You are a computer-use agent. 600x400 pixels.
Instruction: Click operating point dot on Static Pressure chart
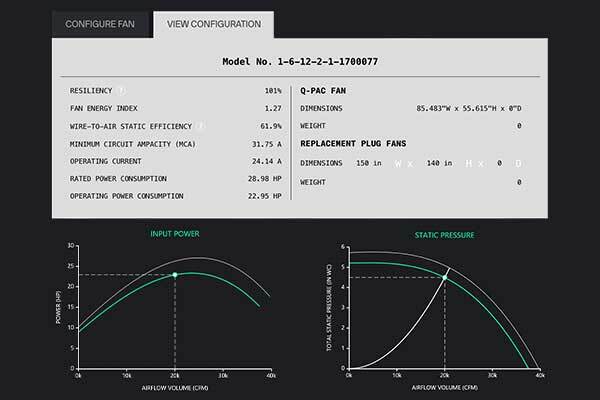(x=445, y=278)
